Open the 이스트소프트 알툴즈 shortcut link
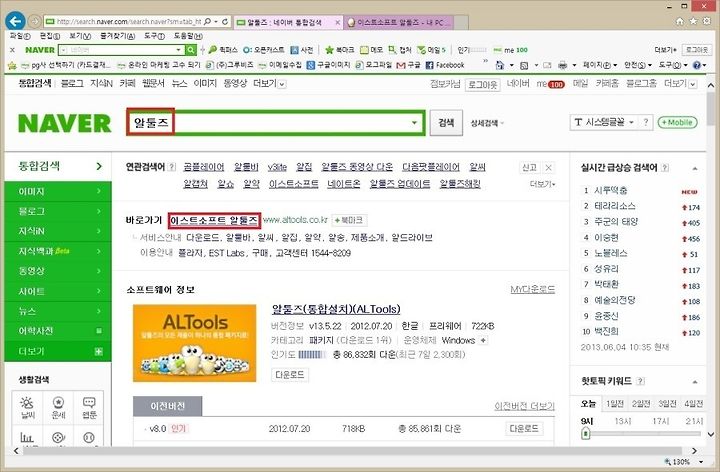Image resolution: width=720 pixels, height=472 pixels. 214,220
